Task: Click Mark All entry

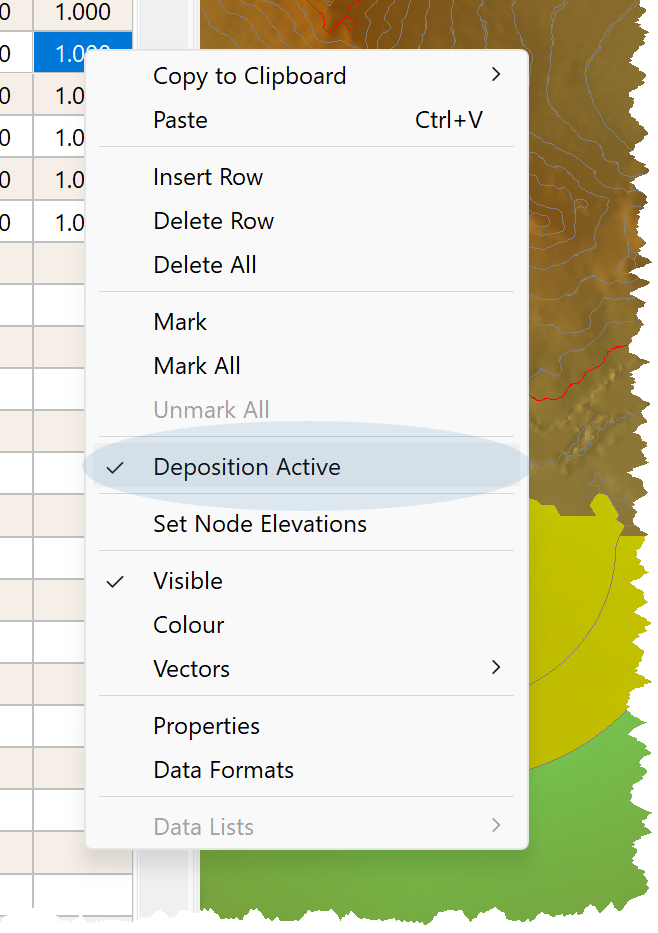Action: click(197, 366)
